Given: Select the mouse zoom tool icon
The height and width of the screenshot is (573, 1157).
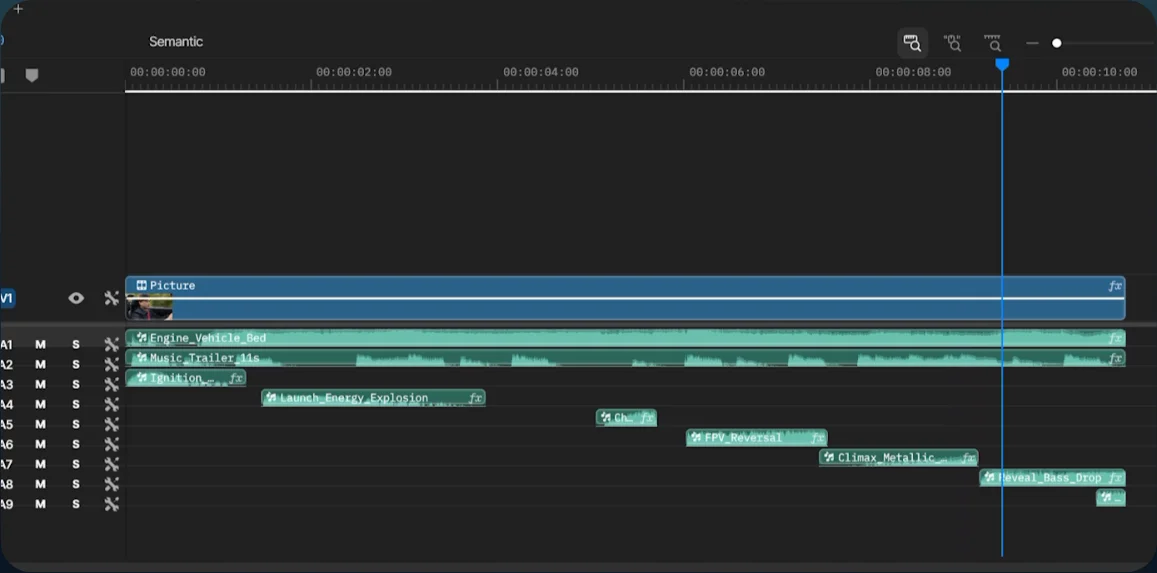Looking at the screenshot, I should click(953, 43).
